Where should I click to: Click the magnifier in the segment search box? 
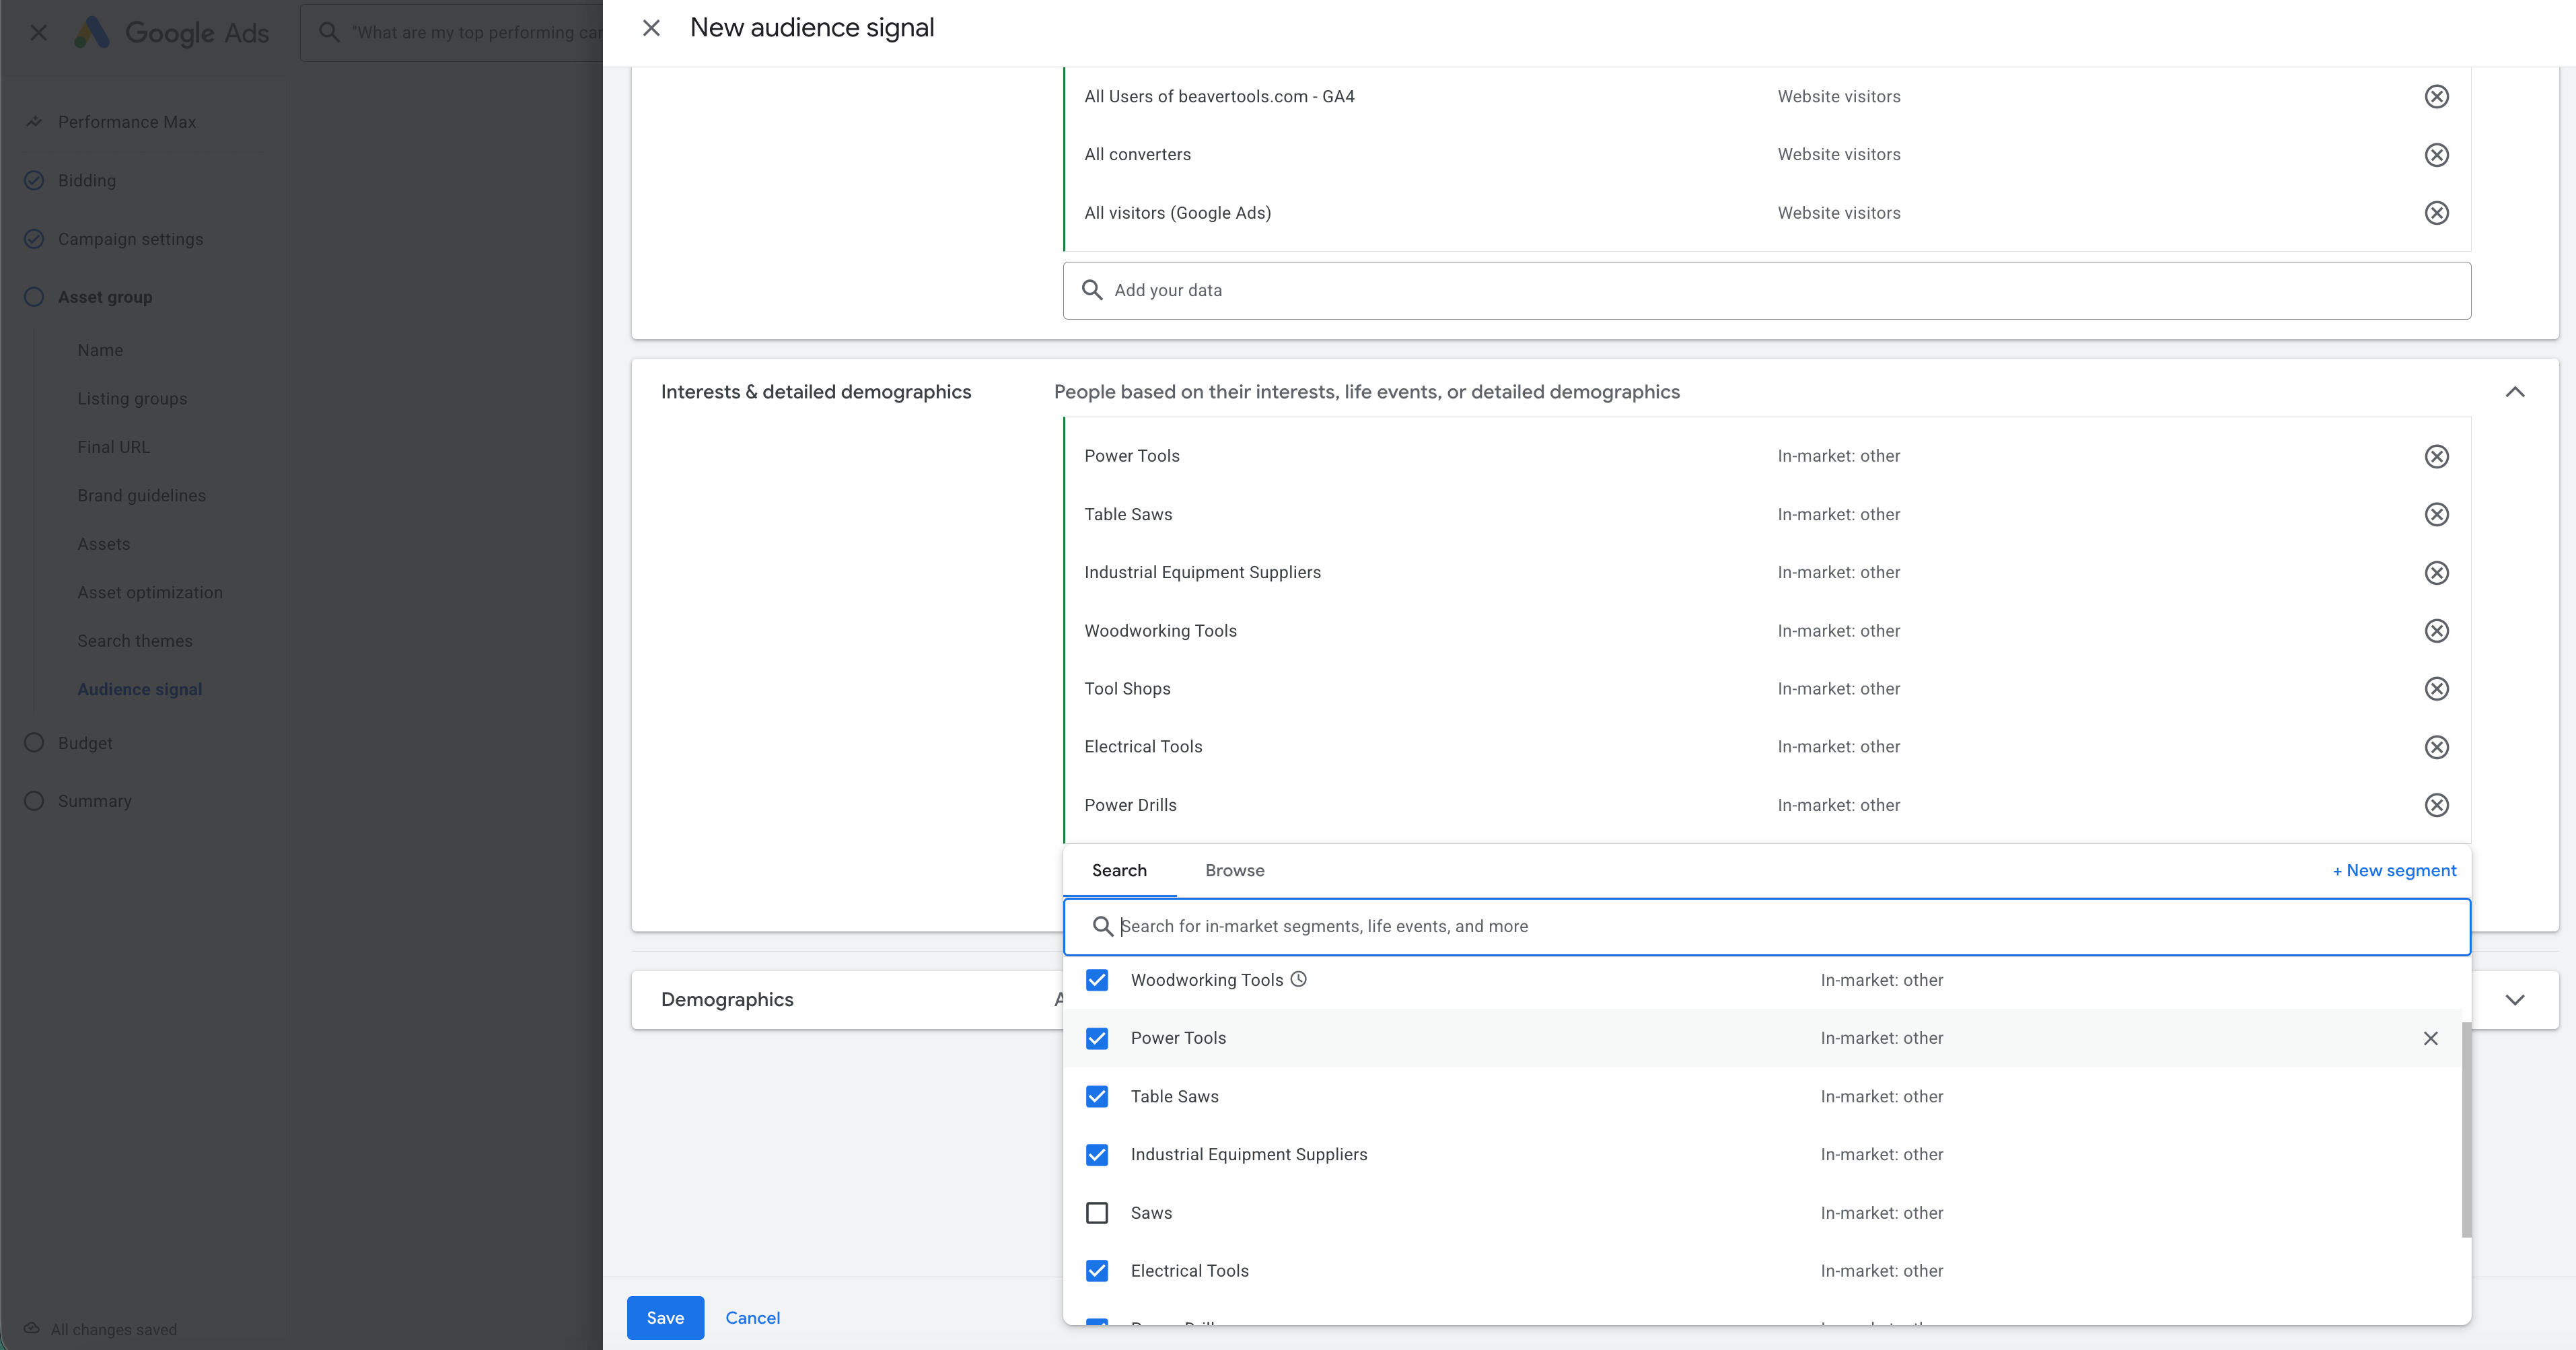click(1102, 926)
